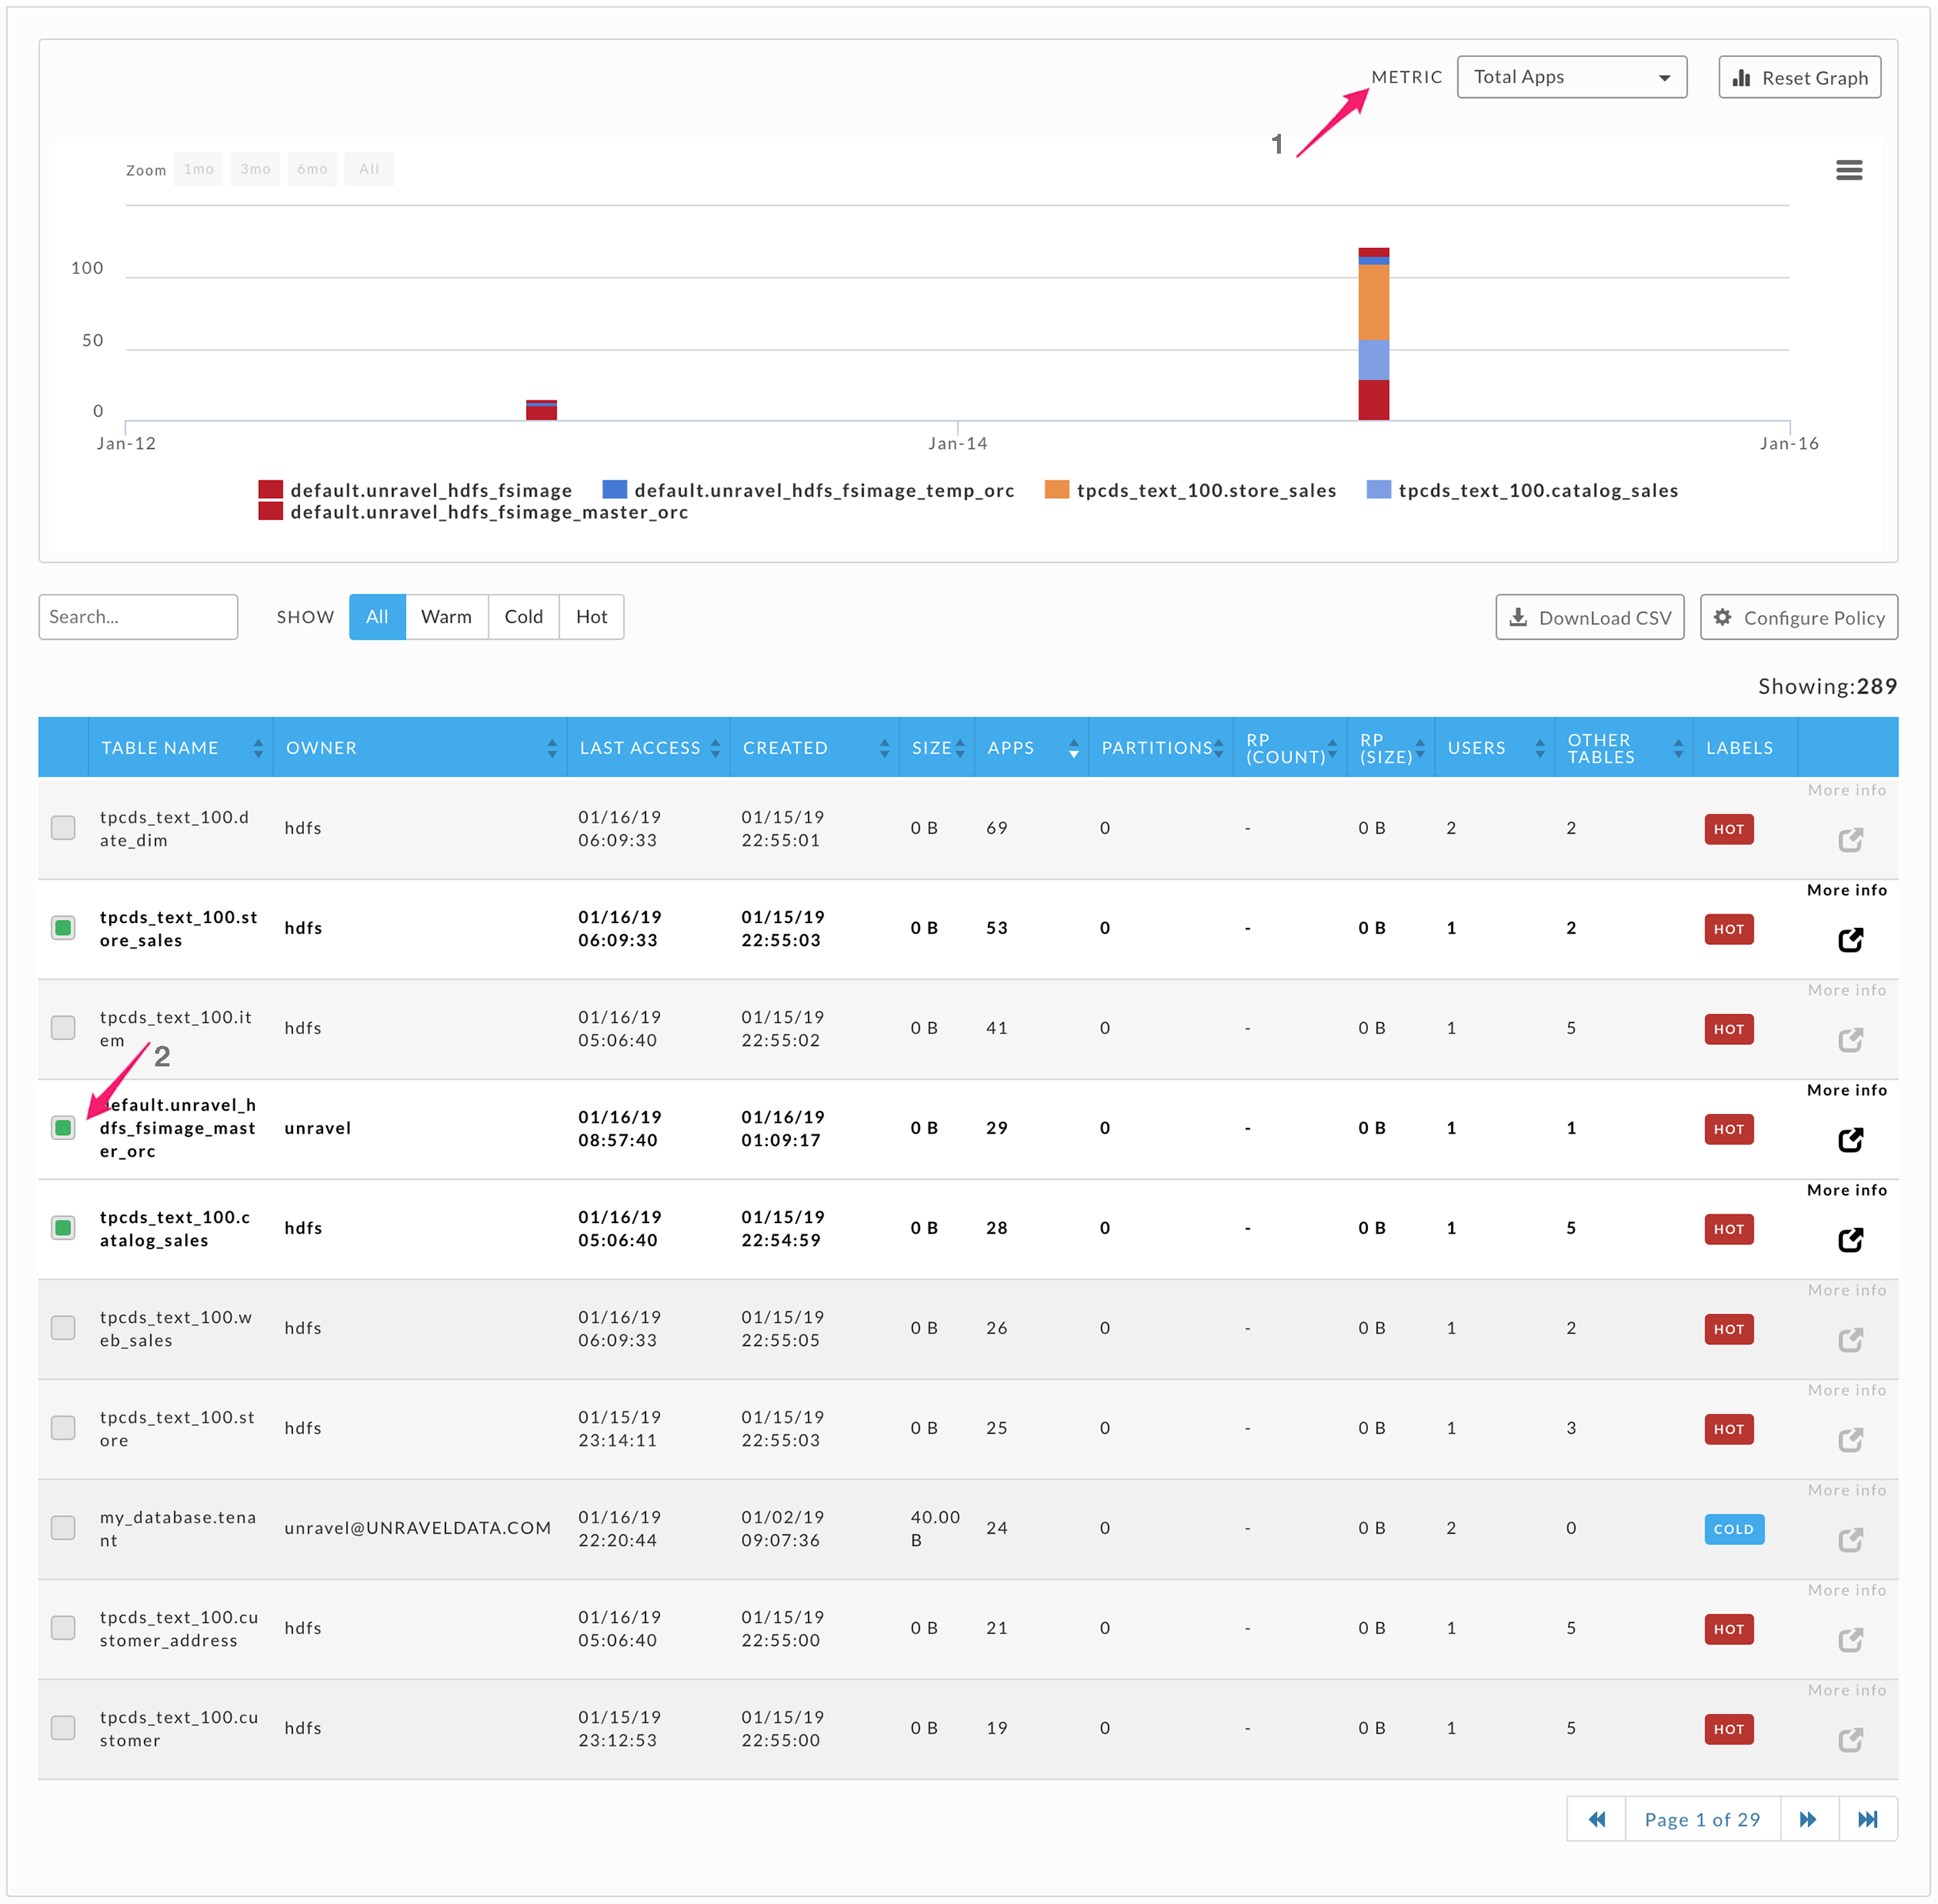Toggle default.unravel_hdfs_fsimage_master_orc legend swatch
This screenshot has height=1904, width=1938.
click(270, 511)
